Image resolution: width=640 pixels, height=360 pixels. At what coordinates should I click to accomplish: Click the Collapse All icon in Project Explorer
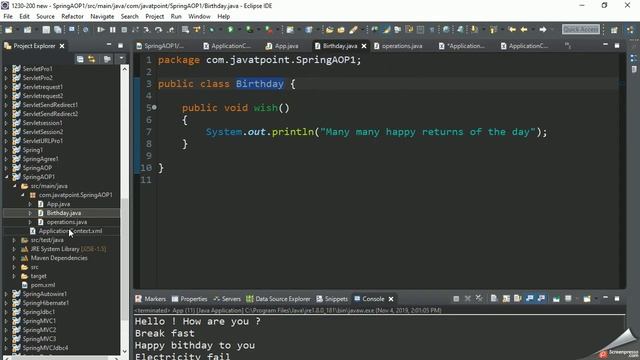pyautogui.click(x=80, y=59)
